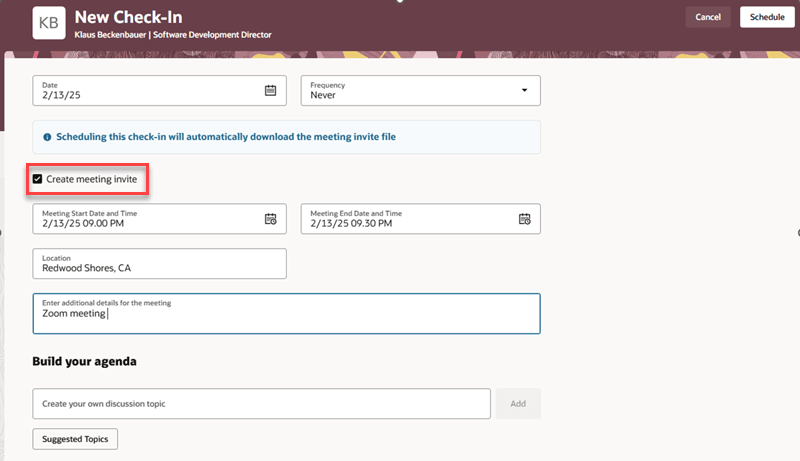Open Suggested Topics
The width and height of the screenshot is (800, 461).
tap(75, 439)
